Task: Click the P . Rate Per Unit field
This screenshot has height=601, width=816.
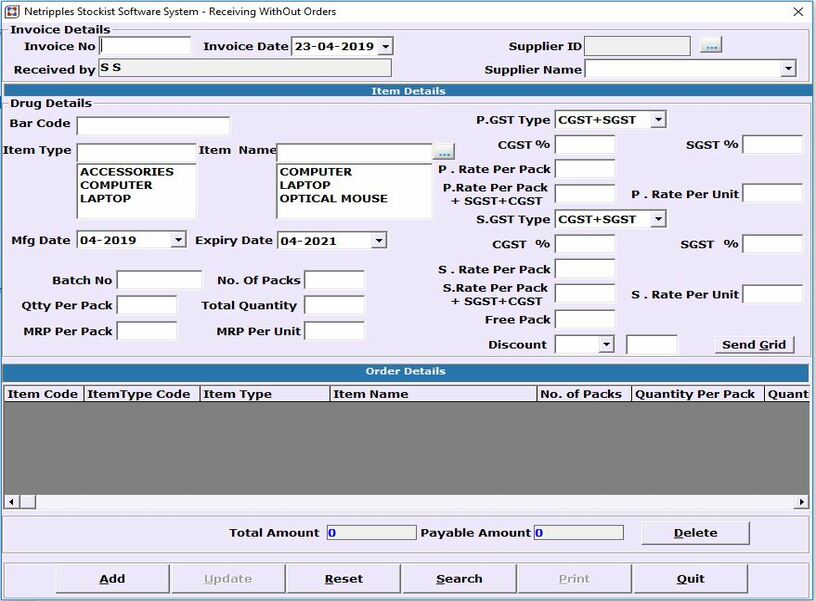Action: point(772,194)
